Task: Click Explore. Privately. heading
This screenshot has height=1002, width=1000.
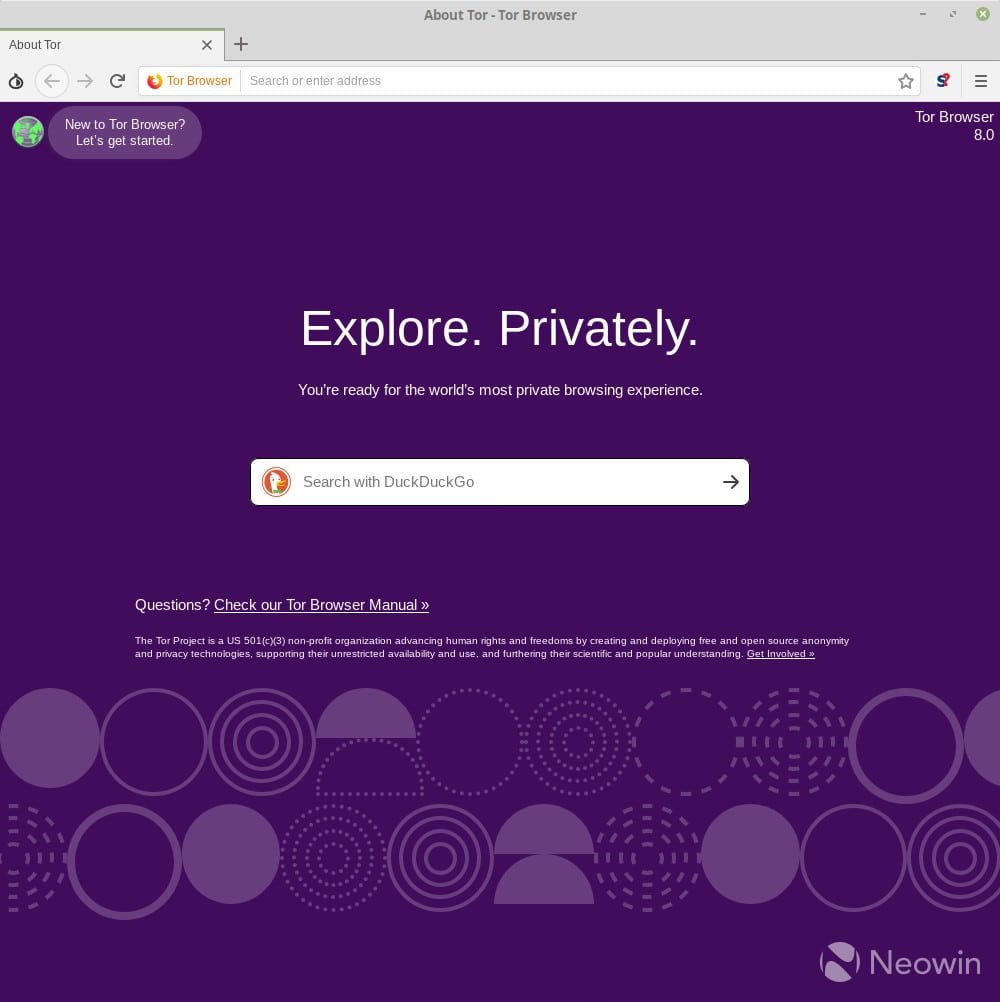Action: tap(500, 328)
